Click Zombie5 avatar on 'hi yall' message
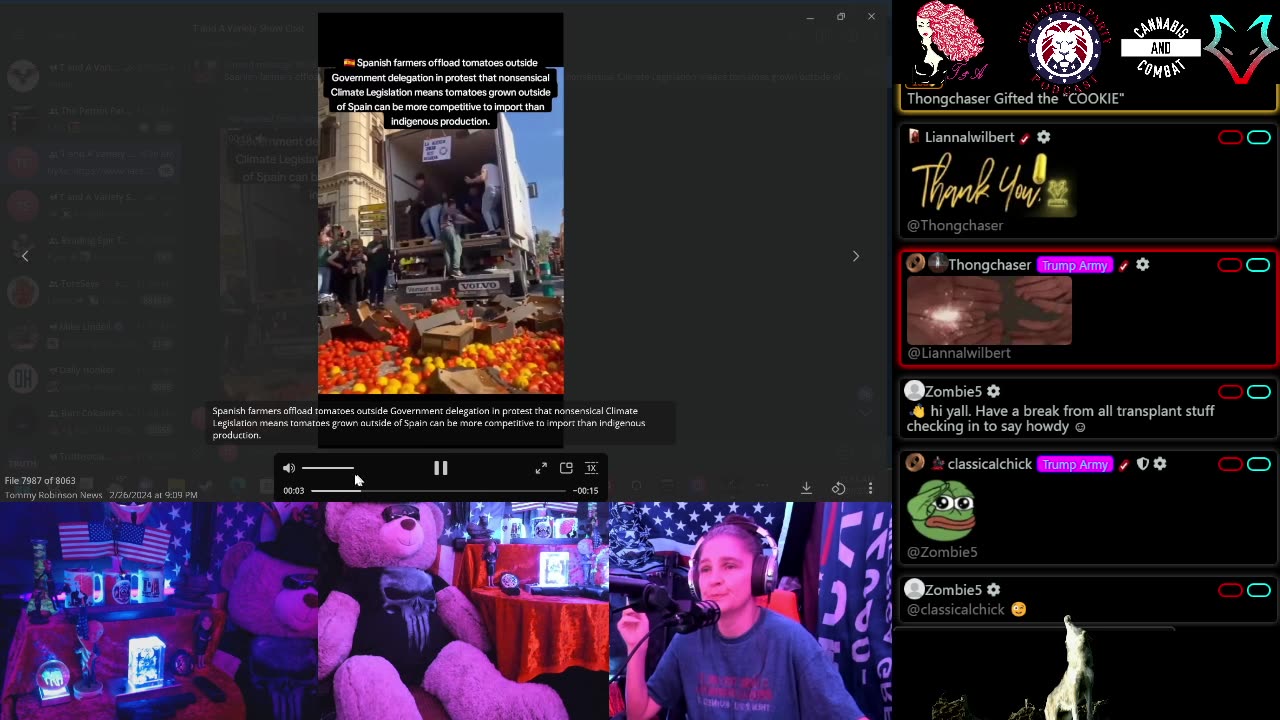This screenshot has height=720, width=1280. tap(915, 391)
